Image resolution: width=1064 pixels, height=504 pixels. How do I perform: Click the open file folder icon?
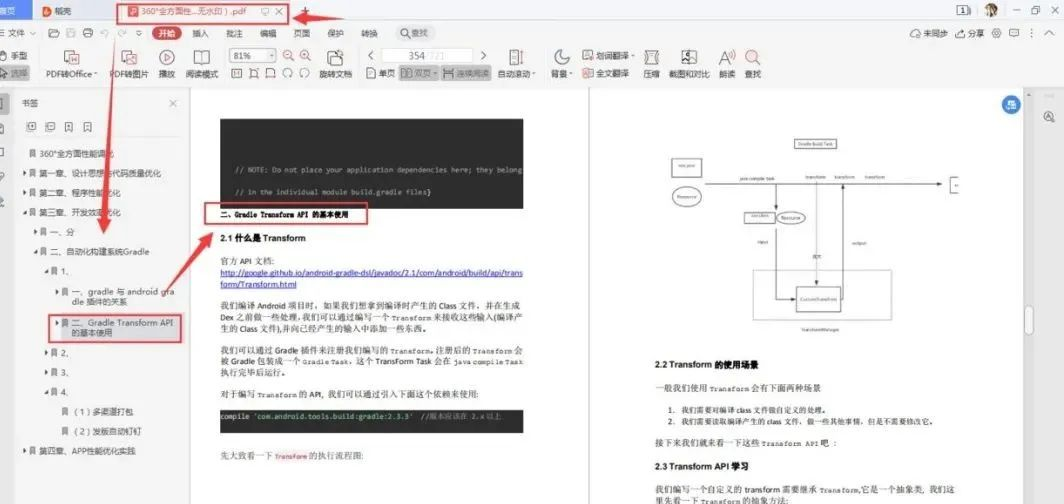pyautogui.click(x=54, y=33)
